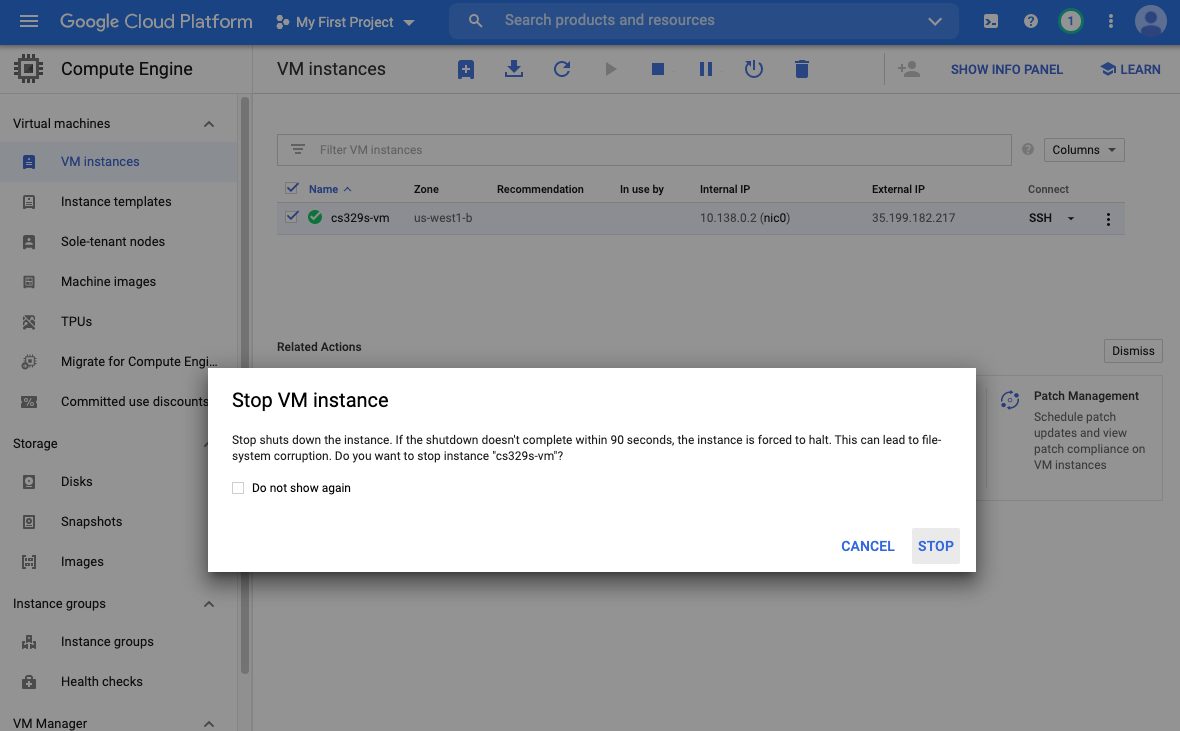The width and height of the screenshot is (1180, 731).
Task: Click the Disks sidebar icon
Action: point(29,482)
